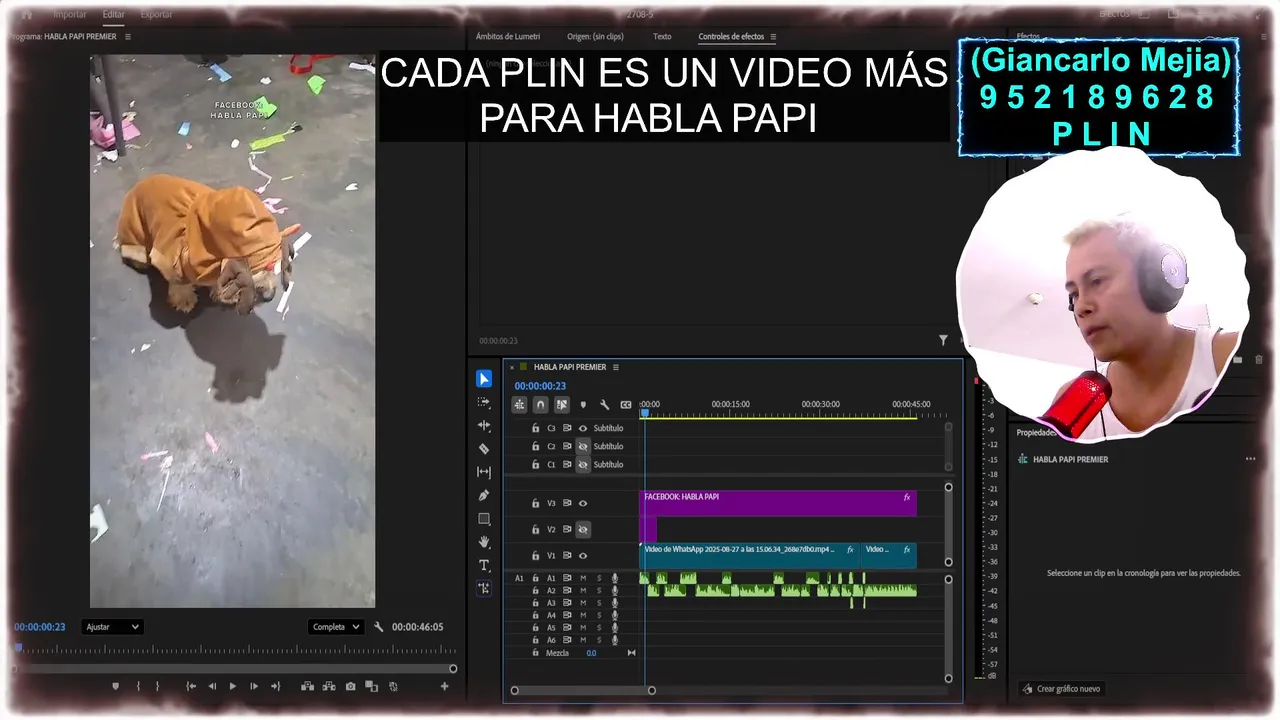The height and width of the screenshot is (720, 1280).
Task: Click the Comparison View icon
Action: point(371,686)
